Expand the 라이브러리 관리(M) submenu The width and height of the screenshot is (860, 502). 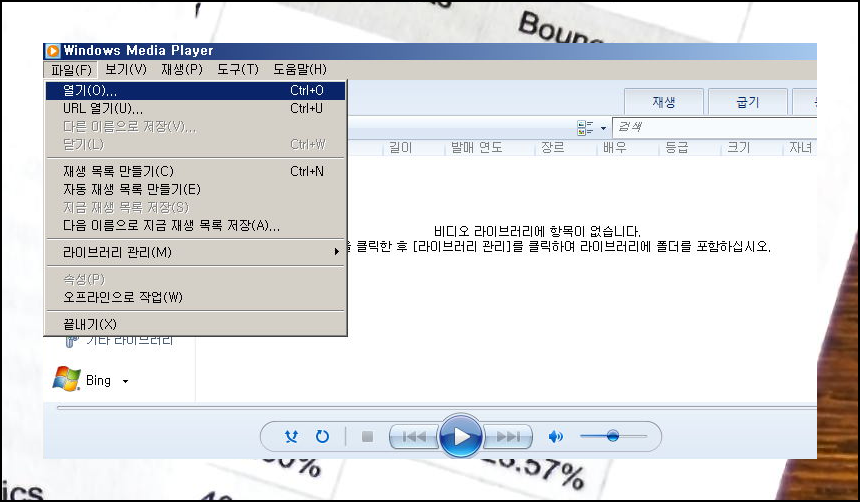coord(195,252)
